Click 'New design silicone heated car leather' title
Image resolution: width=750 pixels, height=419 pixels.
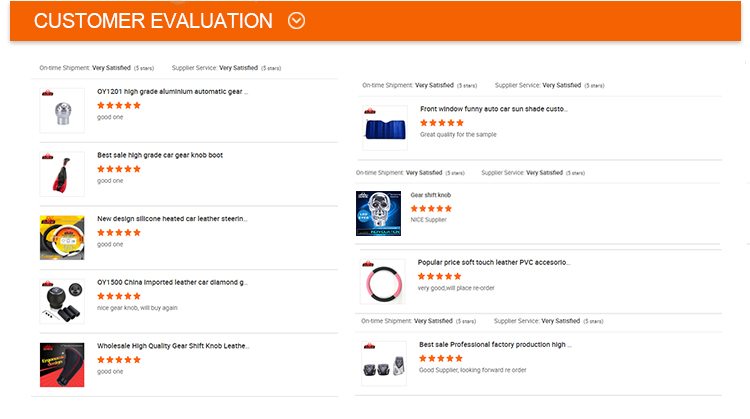click(172, 218)
